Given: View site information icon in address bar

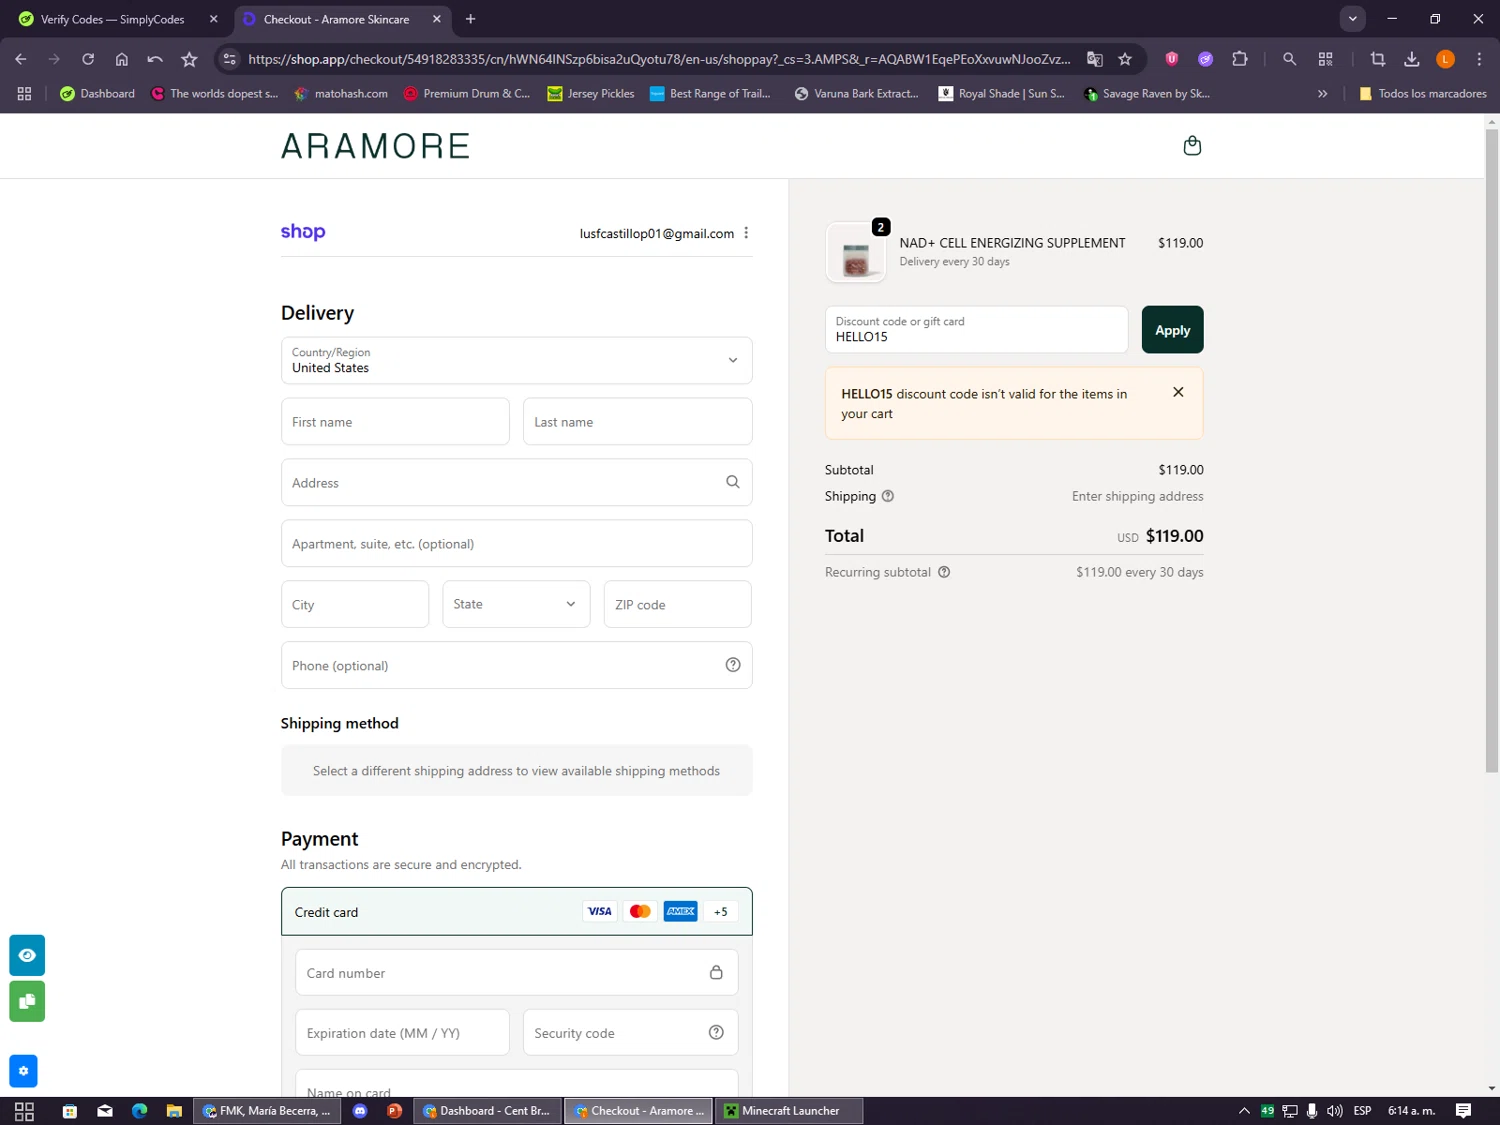Looking at the screenshot, I should click(230, 59).
